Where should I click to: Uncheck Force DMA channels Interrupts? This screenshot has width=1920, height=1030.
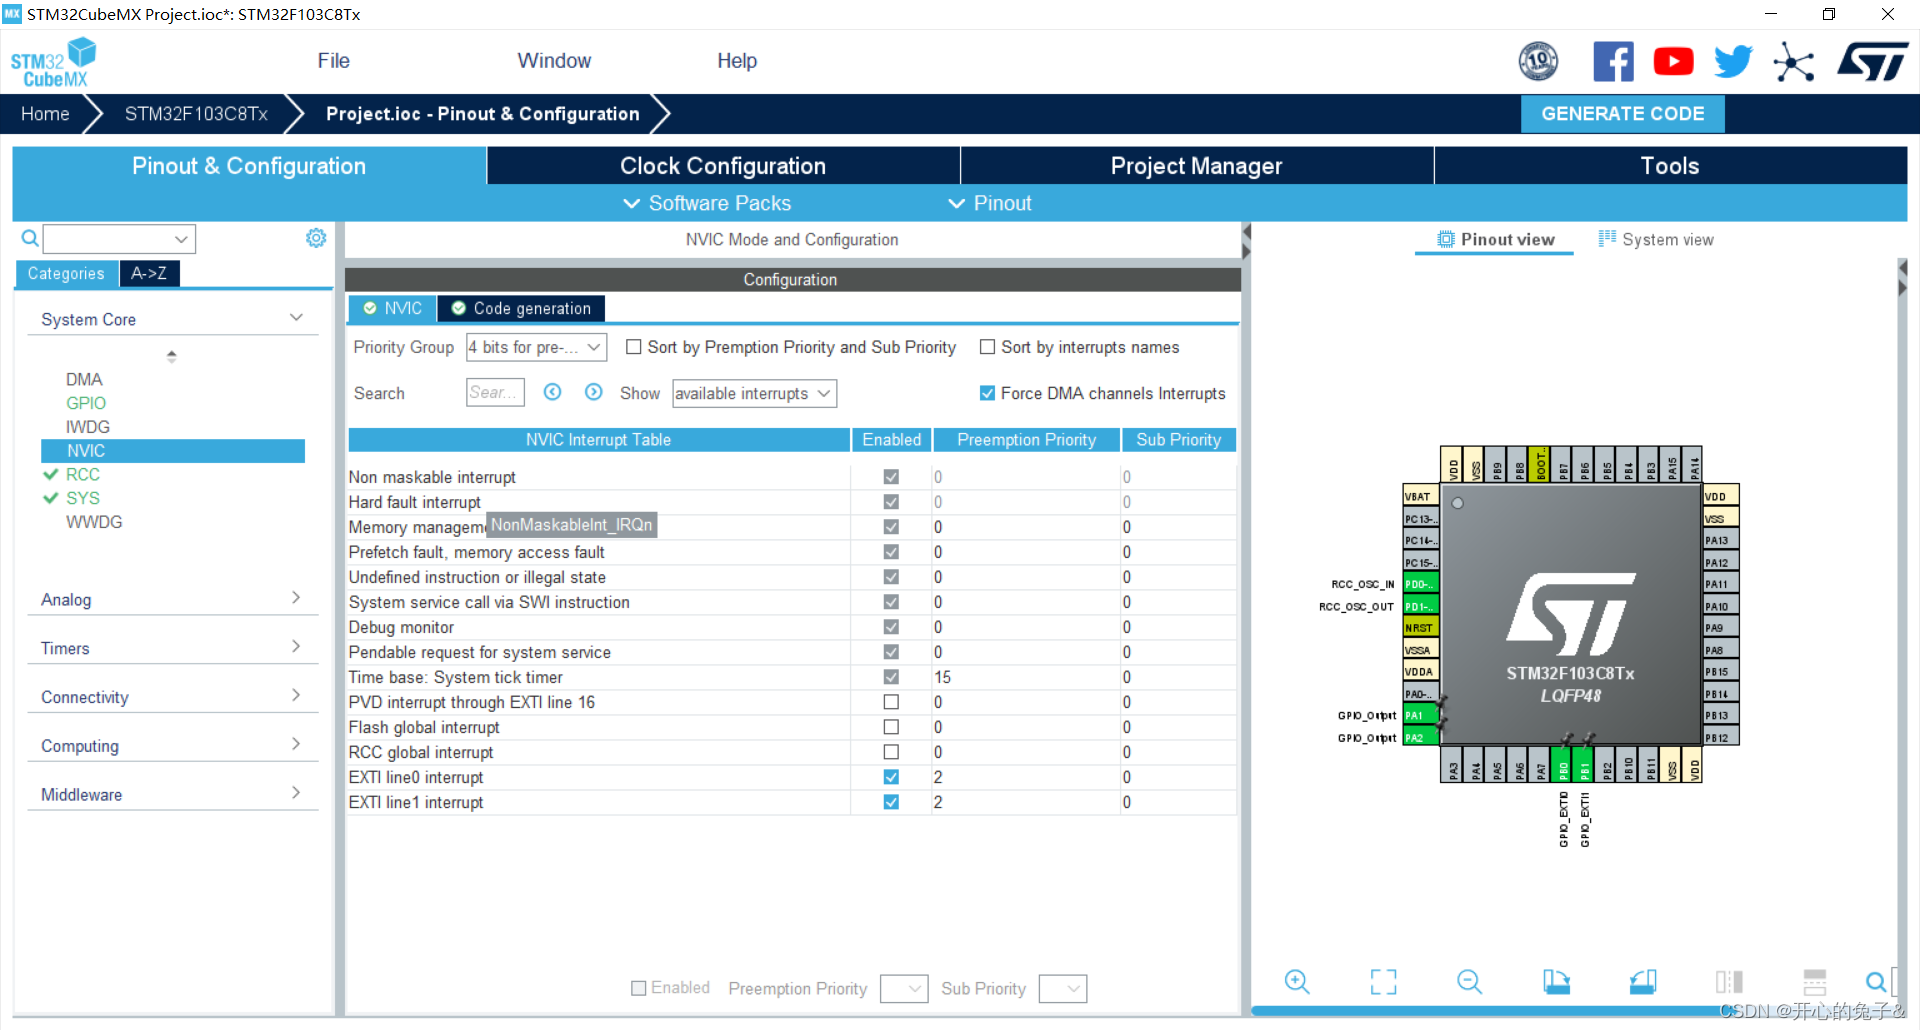(987, 393)
